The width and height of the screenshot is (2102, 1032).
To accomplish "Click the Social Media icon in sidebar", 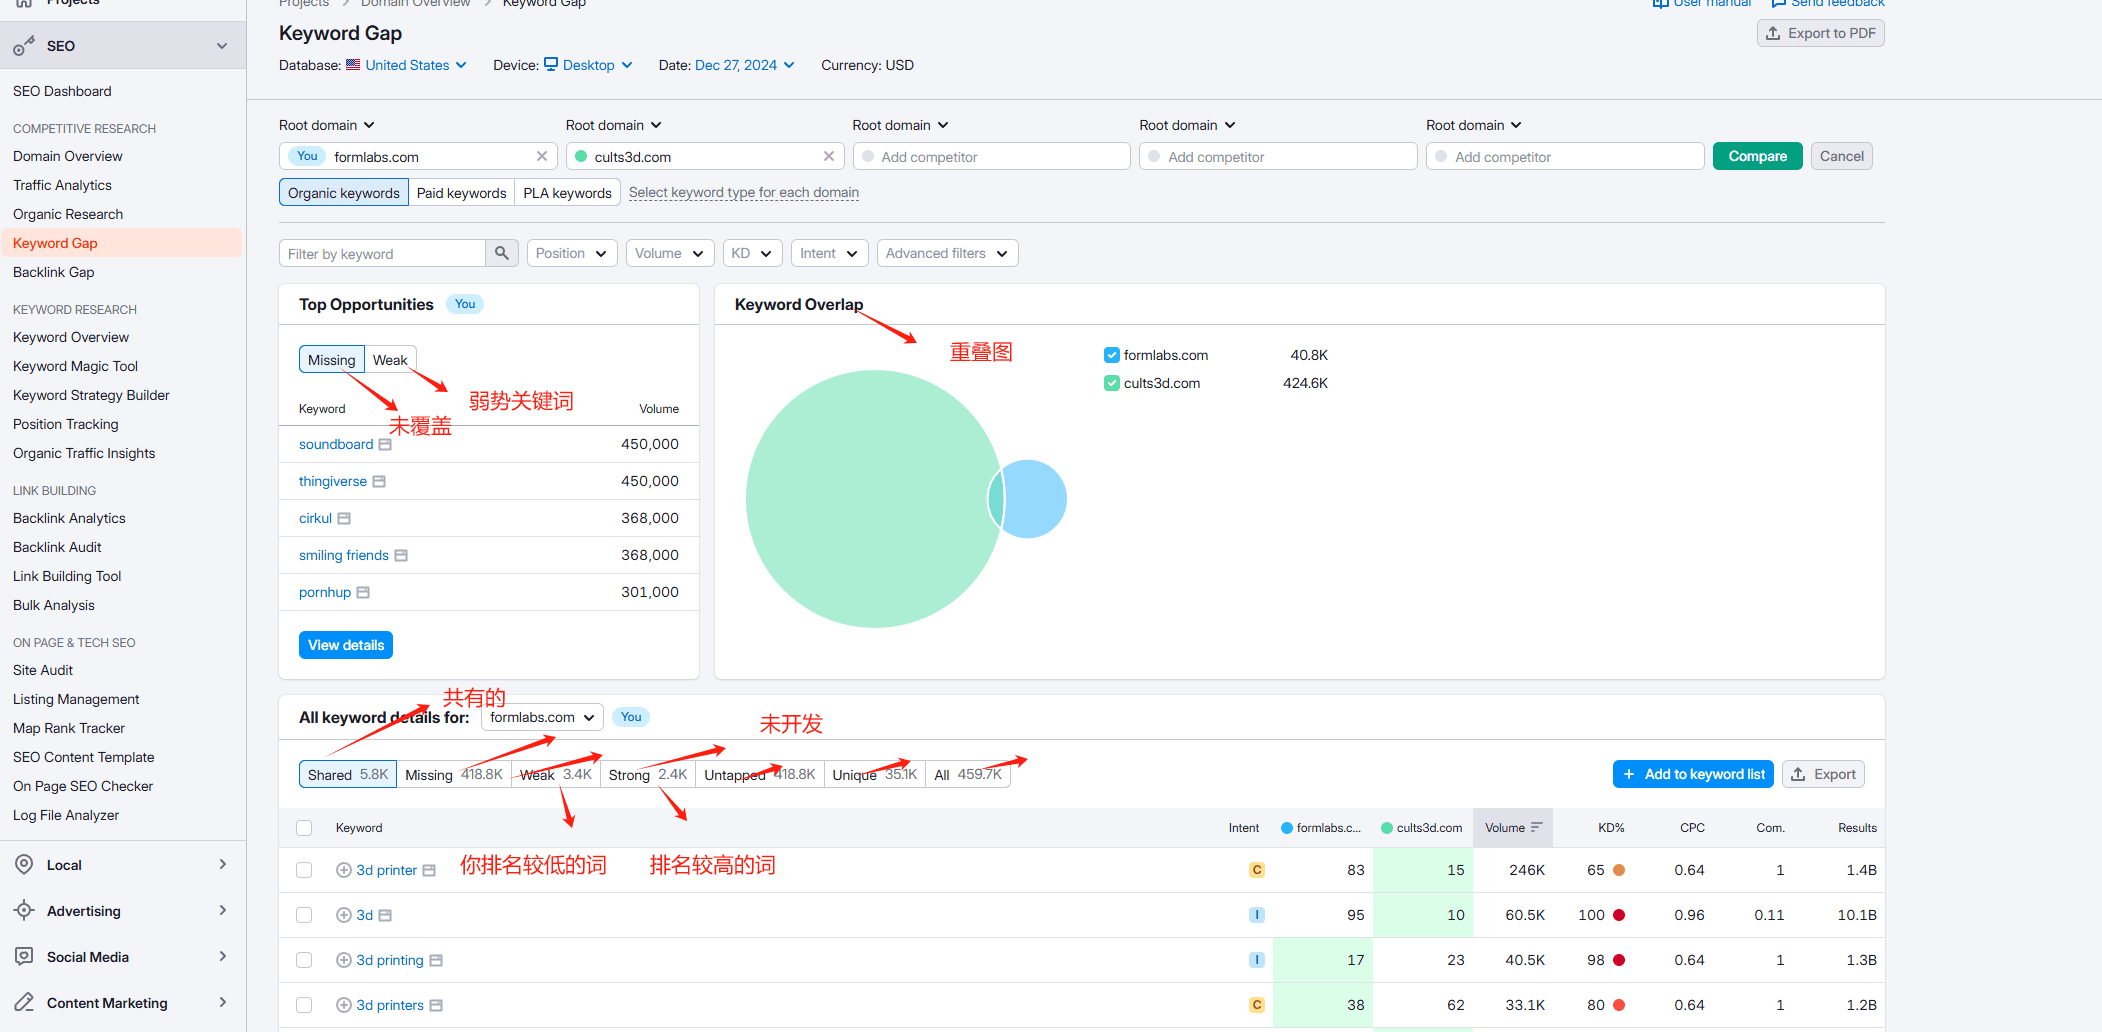I will tap(24, 957).
